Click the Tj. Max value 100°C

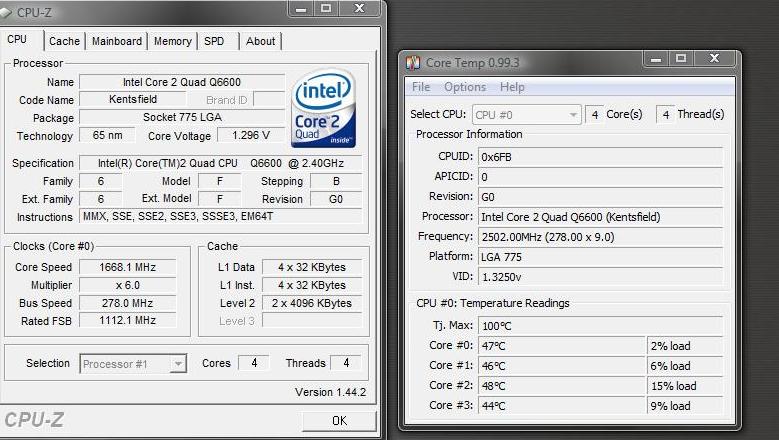(600, 326)
